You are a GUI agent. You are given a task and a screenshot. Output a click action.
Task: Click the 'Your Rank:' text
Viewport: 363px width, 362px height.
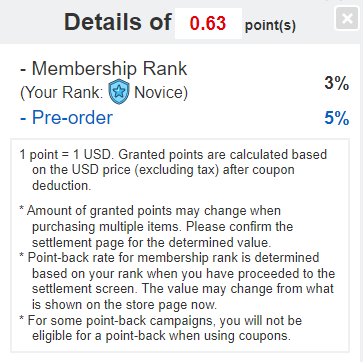[62, 92]
